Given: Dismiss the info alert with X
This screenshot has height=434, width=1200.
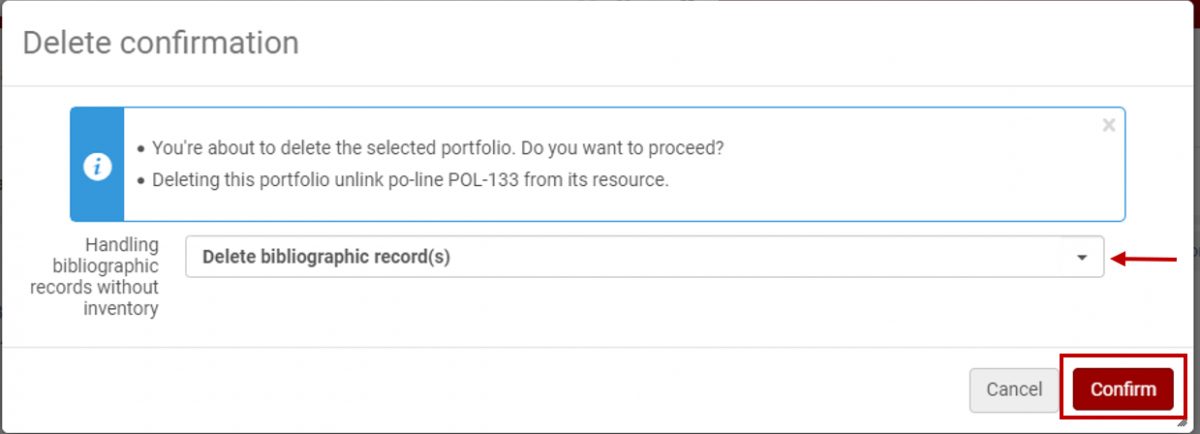Looking at the screenshot, I should [1108, 126].
